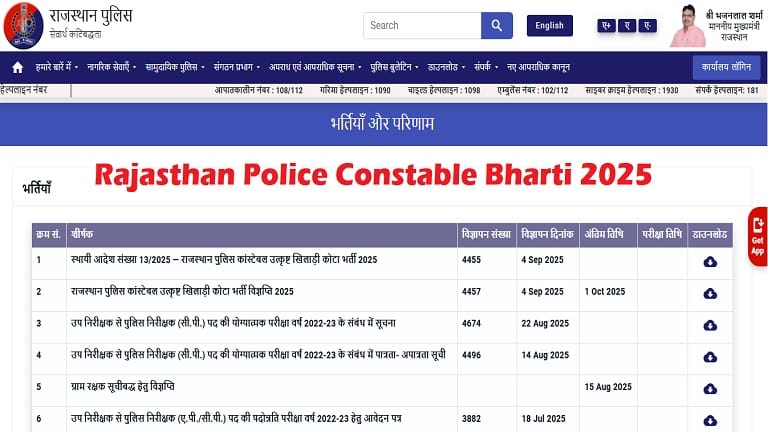Click the magnifier search button
The image size is (768, 432).
[497, 25]
